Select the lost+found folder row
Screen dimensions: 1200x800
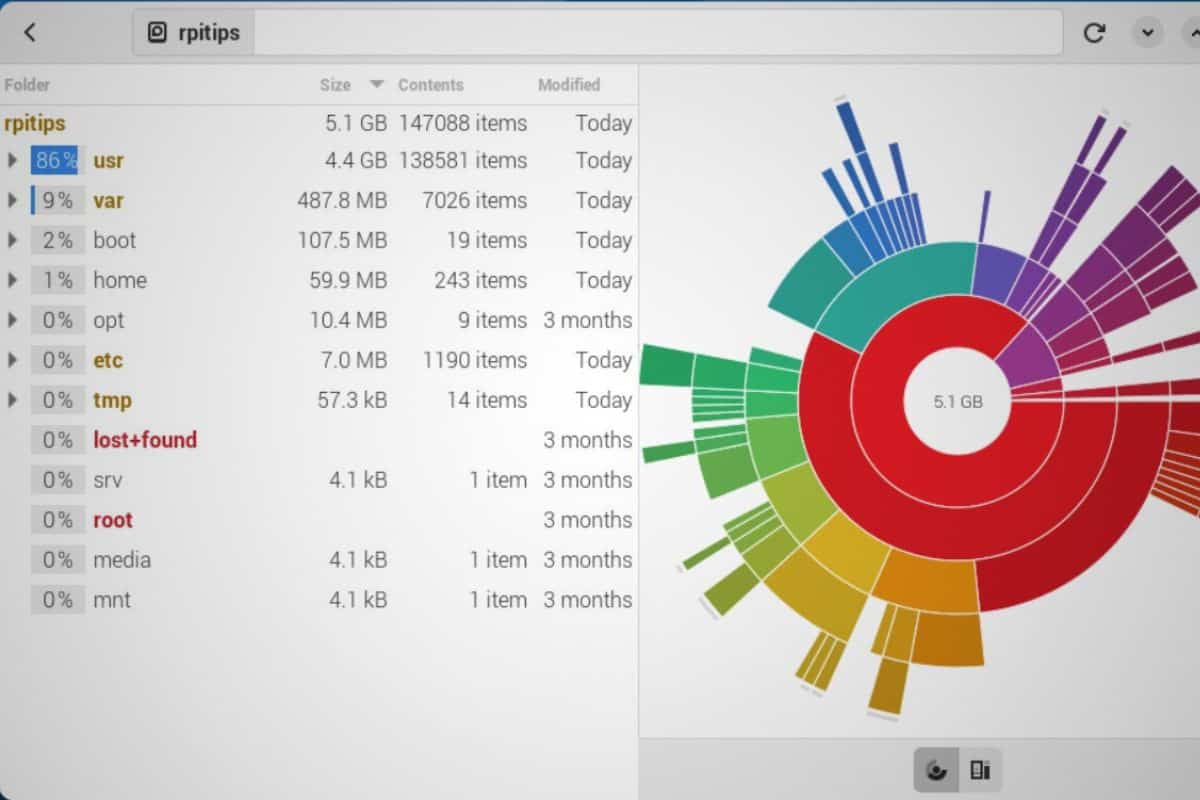(145, 440)
